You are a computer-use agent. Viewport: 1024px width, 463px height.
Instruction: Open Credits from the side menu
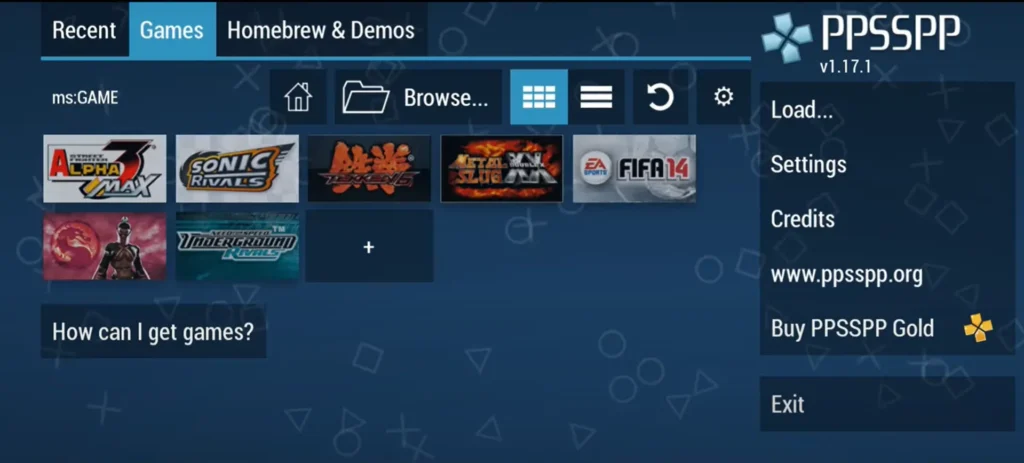click(888, 219)
